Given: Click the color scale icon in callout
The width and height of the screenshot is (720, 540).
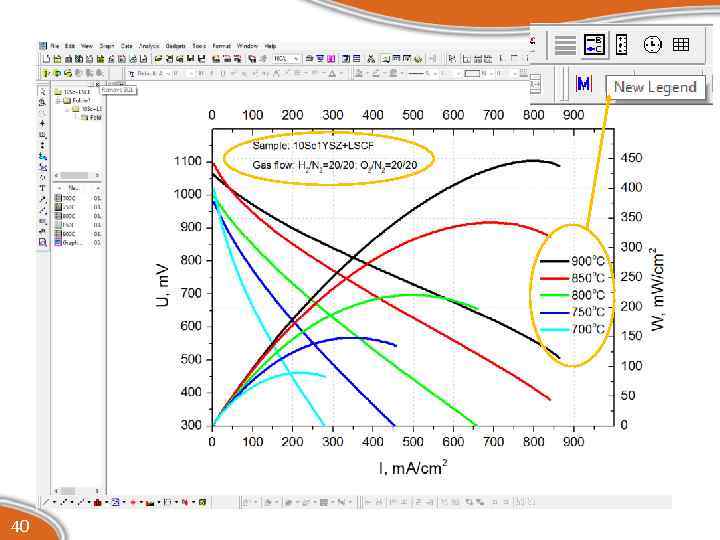Looking at the screenshot, I should (621, 45).
